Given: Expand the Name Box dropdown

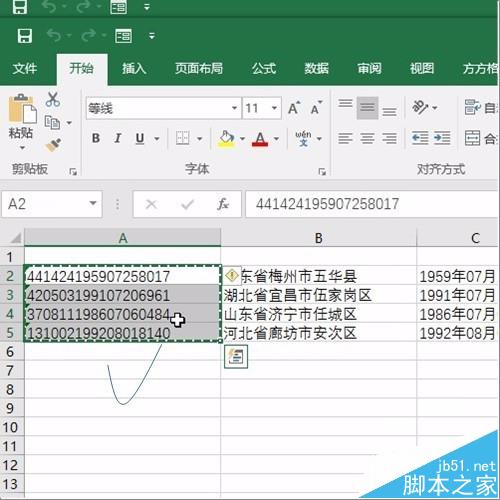Looking at the screenshot, I should click(x=93, y=203).
